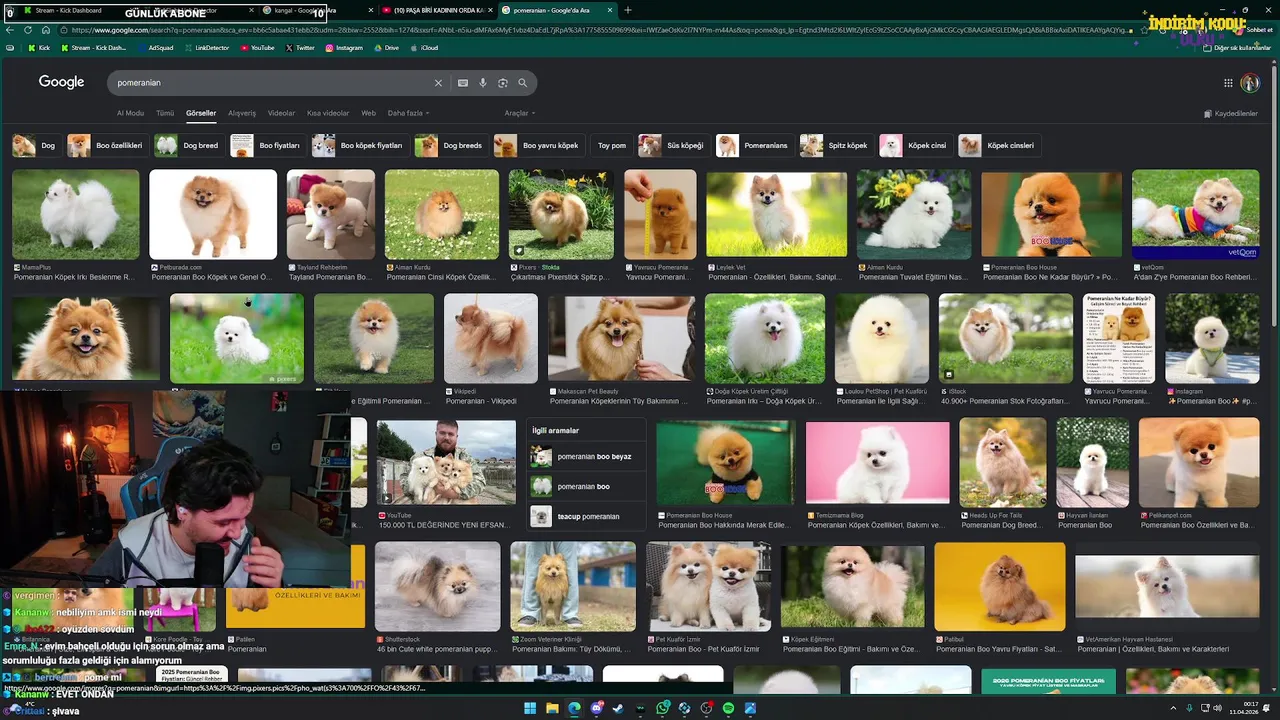The width and height of the screenshot is (1280, 720).
Task: Open AdSquad bookmark in bookmarks bar
Action: click(155, 47)
